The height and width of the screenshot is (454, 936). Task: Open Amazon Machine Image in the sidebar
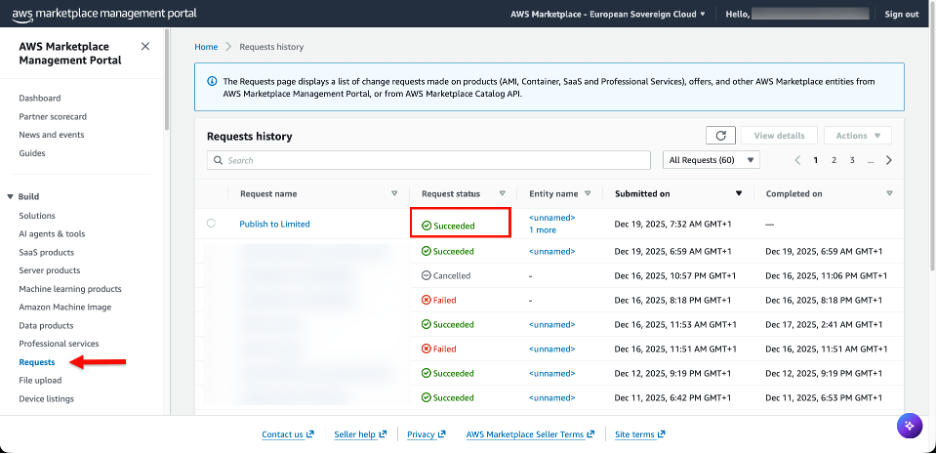[65, 307]
